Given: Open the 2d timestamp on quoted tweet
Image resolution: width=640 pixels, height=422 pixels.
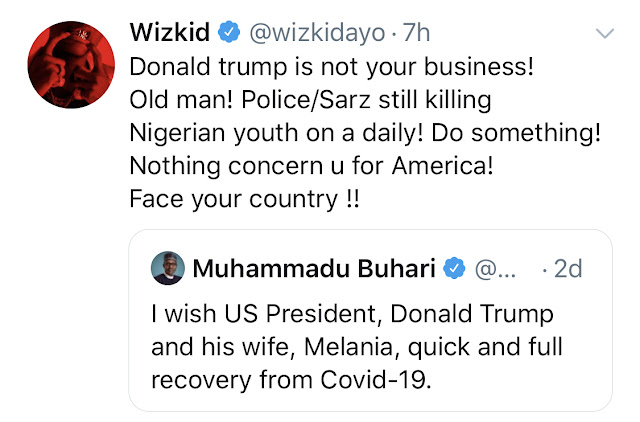Looking at the screenshot, I should coord(567,268).
